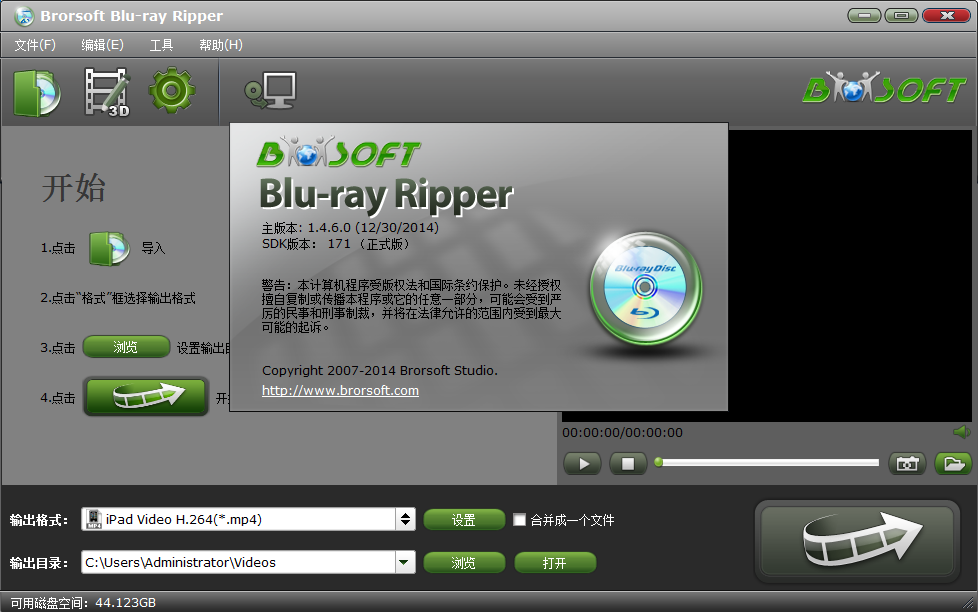This screenshot has width=978, height=612.
Task: Click the load disc icon in toolbar
Action: point(37,92)
